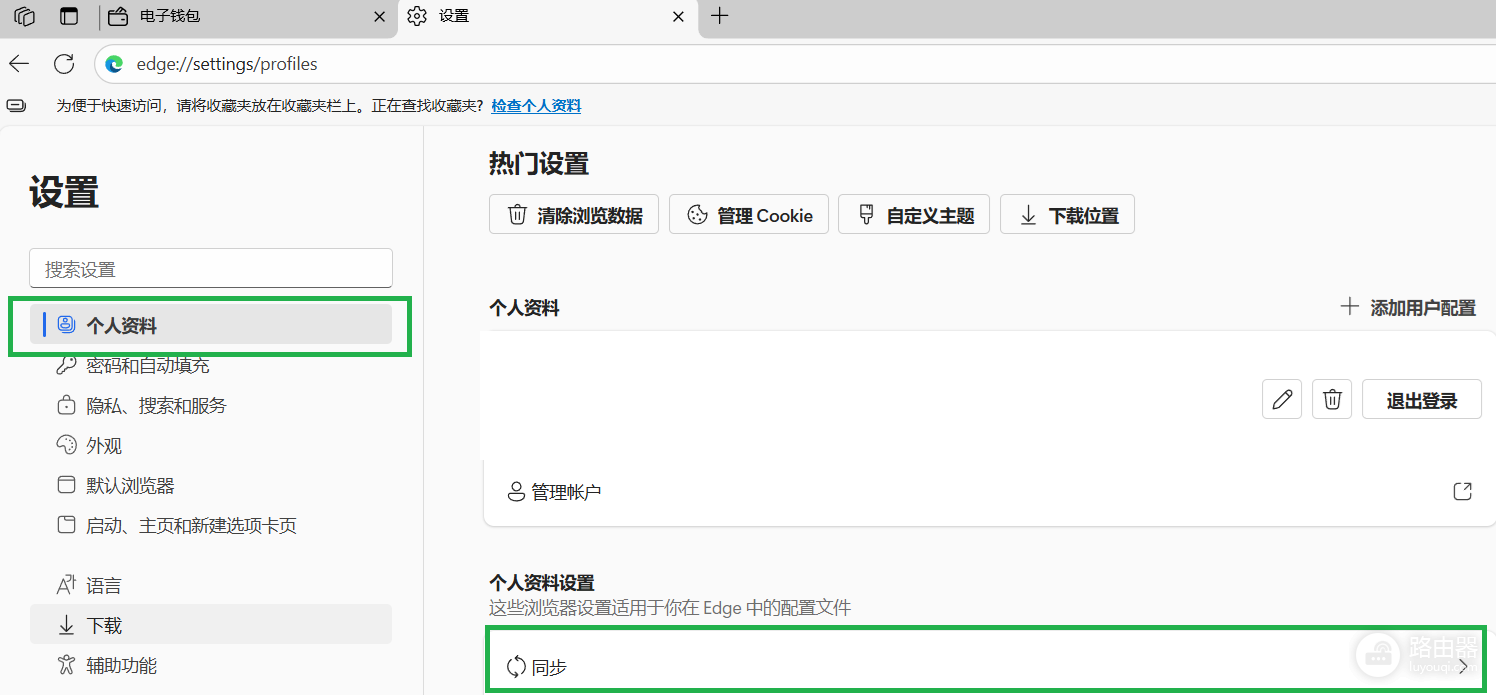Go back with the back arrow
This screenshot has height=695, width=1496.
pyautogui.click(x=19, y=64)
